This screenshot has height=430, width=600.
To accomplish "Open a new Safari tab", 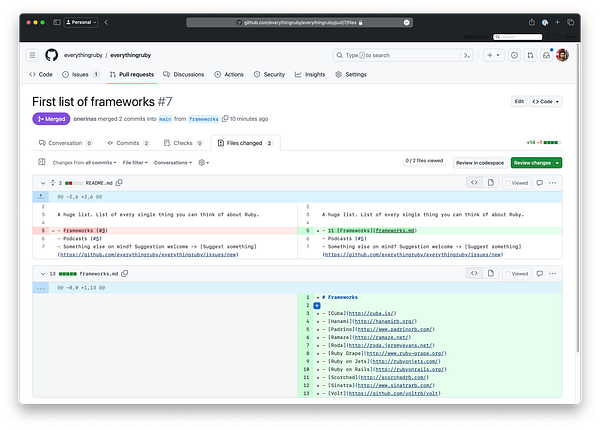I will pyautogui.click(x=558, y=22).
